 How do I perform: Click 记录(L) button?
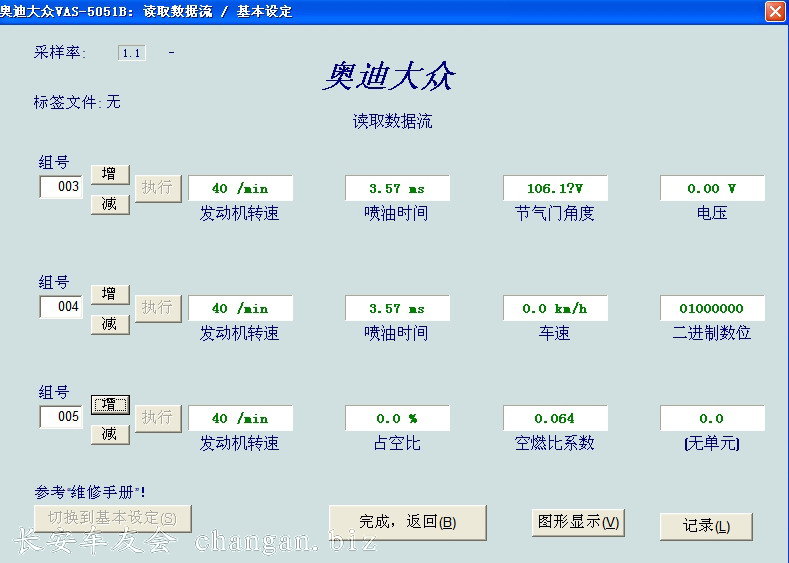click(706, 526)
